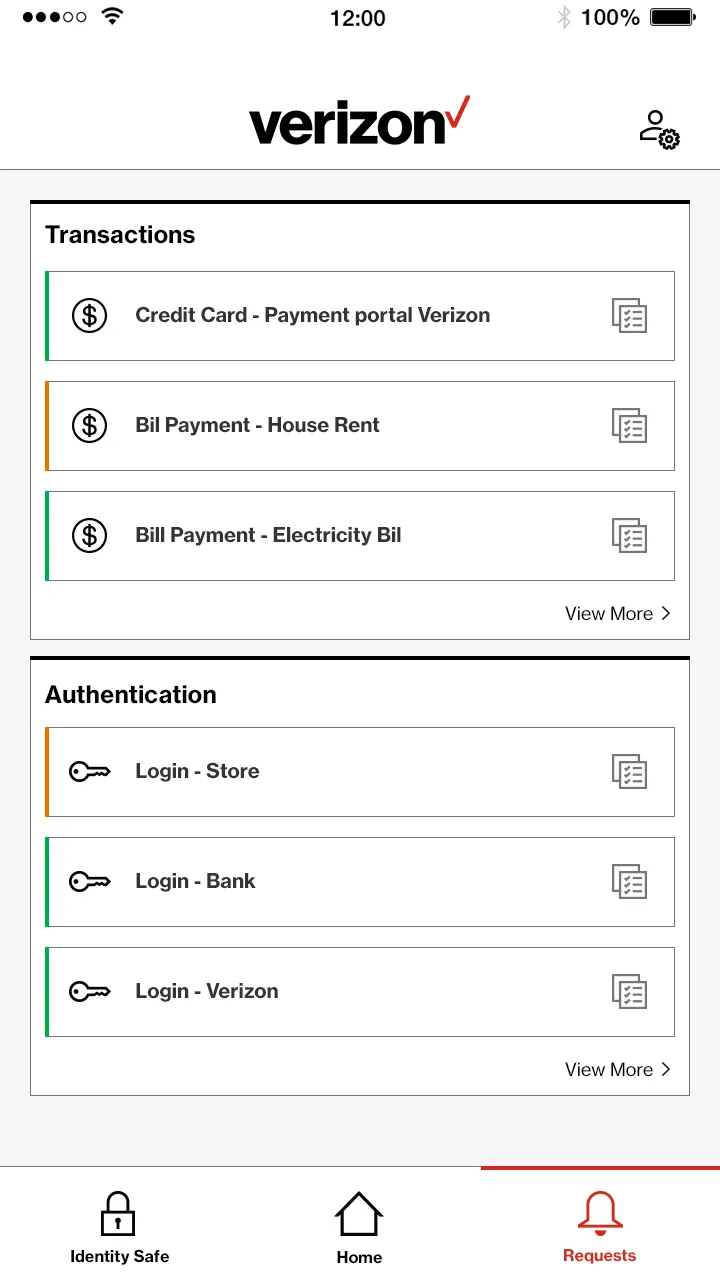Tap dollar icon beside House Rent payment

[89, 426]
